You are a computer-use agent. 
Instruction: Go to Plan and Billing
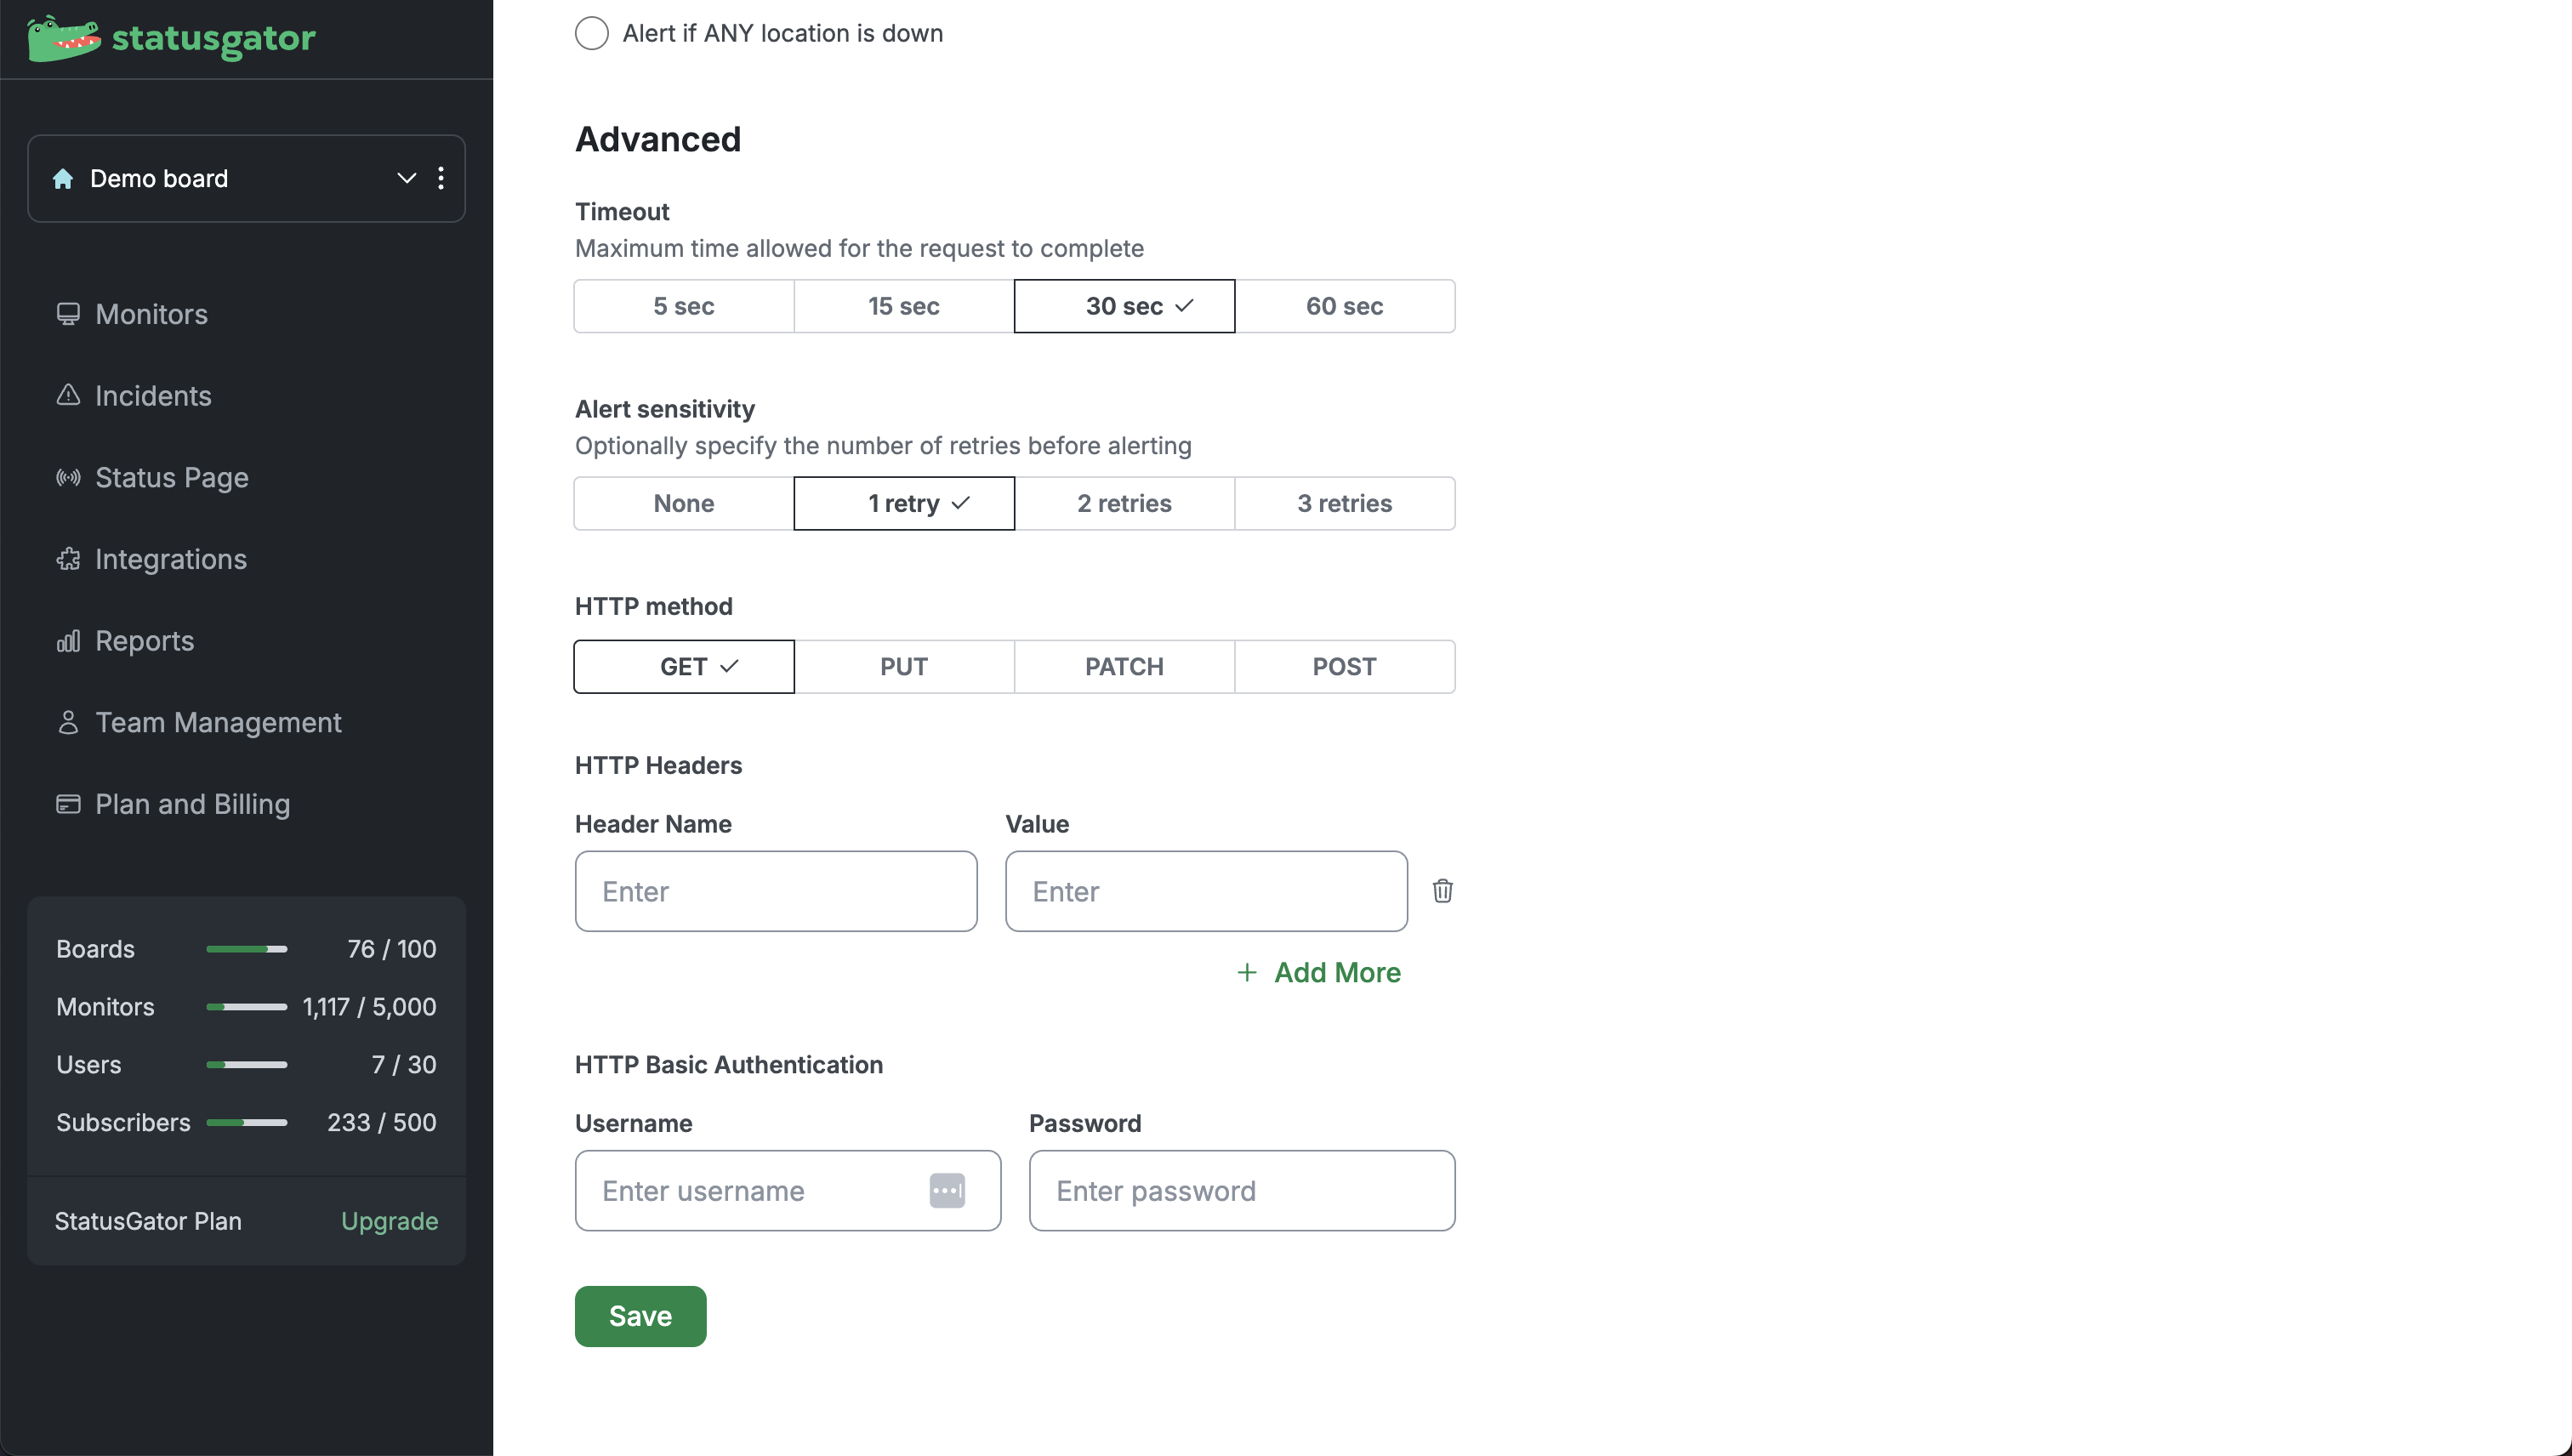192,804
